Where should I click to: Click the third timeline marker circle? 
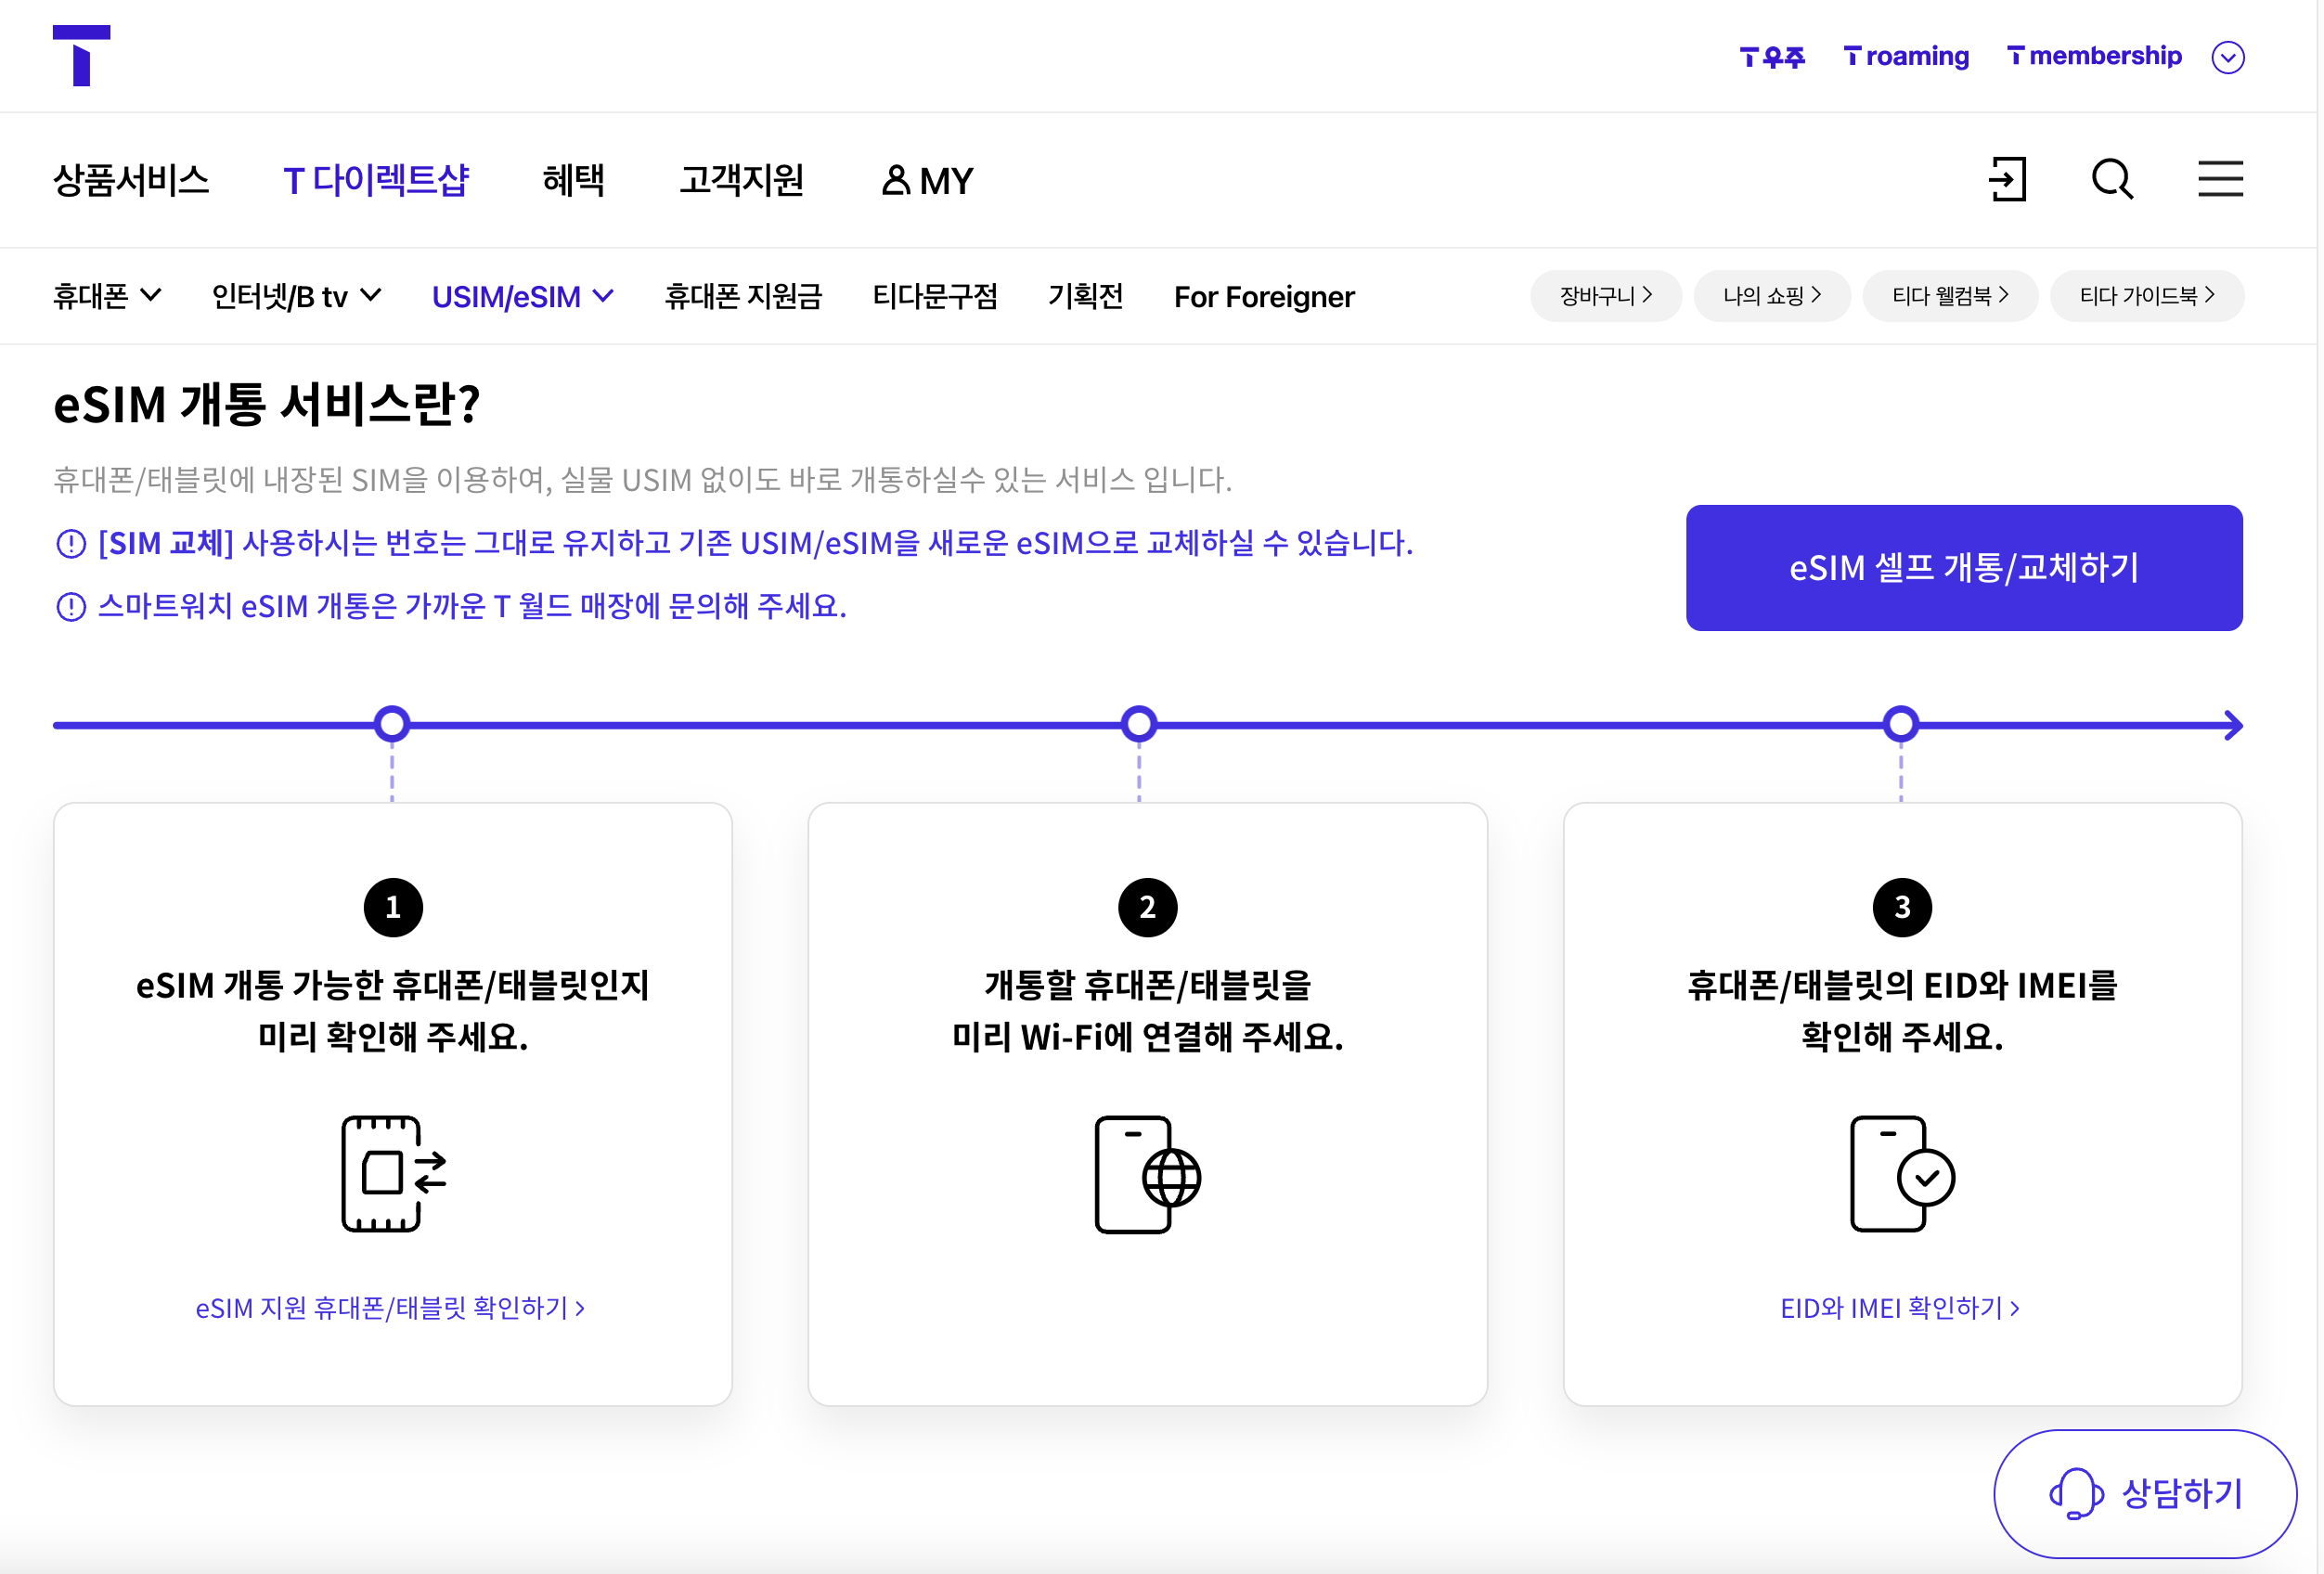pyautogui.click(x=1901, y=724)
